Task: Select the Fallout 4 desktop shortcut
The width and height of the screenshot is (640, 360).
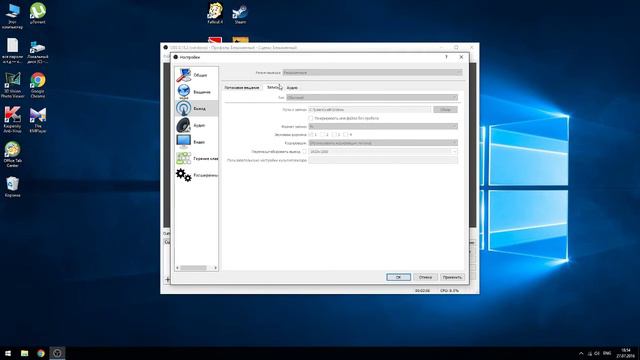Action: (x=215, y=13)
